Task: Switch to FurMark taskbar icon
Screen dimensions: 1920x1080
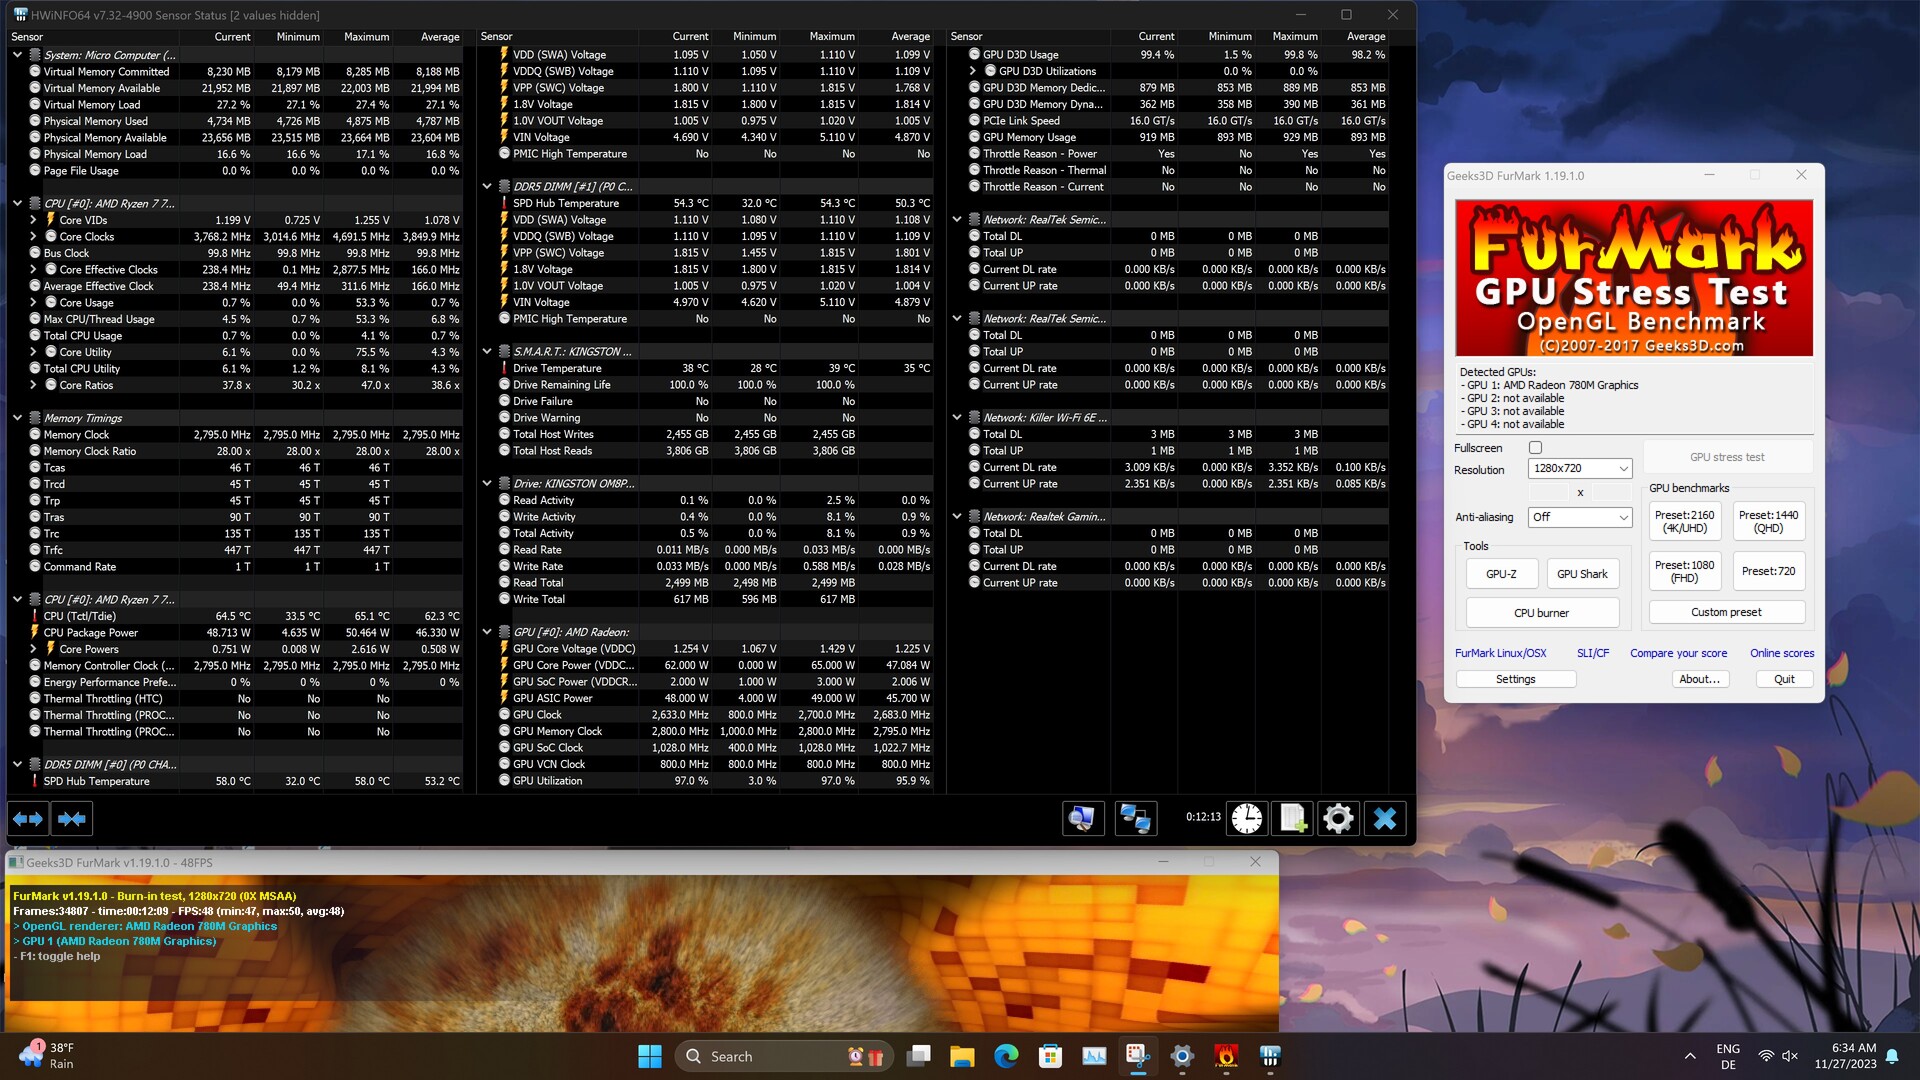Action: click(1226, 1056)
